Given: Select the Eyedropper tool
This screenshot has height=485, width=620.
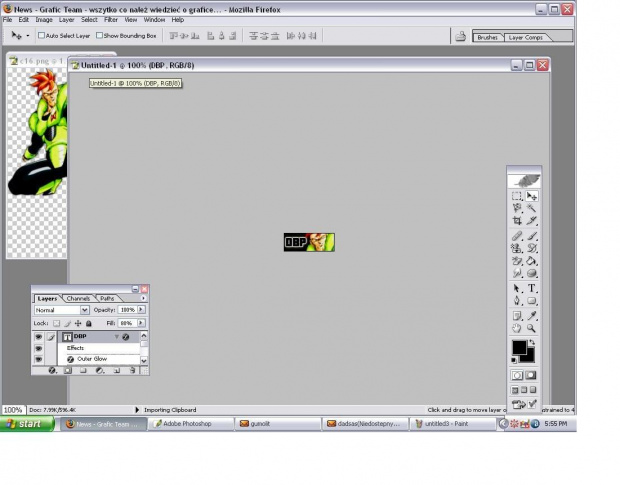Looking at the screenshot, I should pyautogui.click(x=532, y=316).
